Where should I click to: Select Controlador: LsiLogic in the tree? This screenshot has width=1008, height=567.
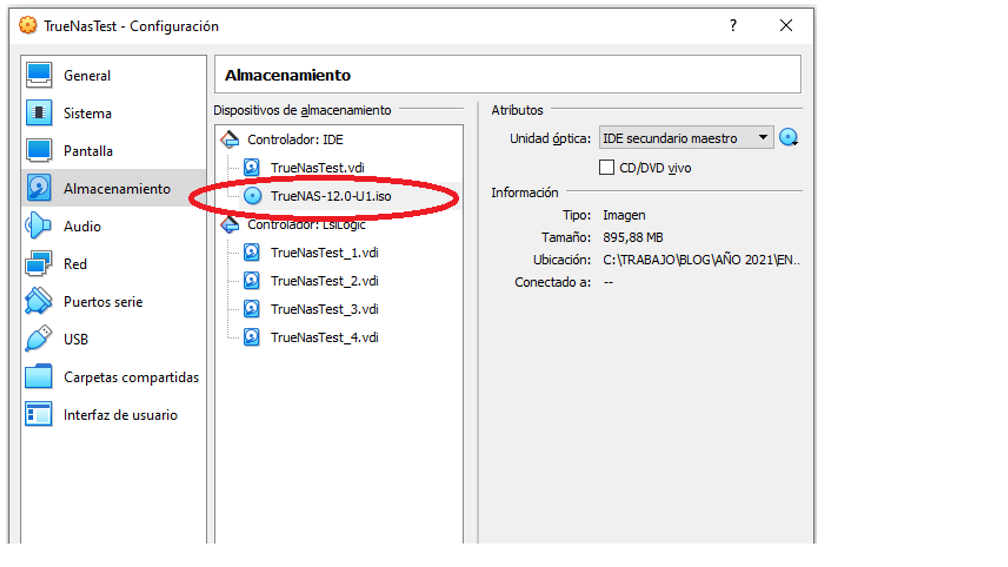[x=307, y=225]
